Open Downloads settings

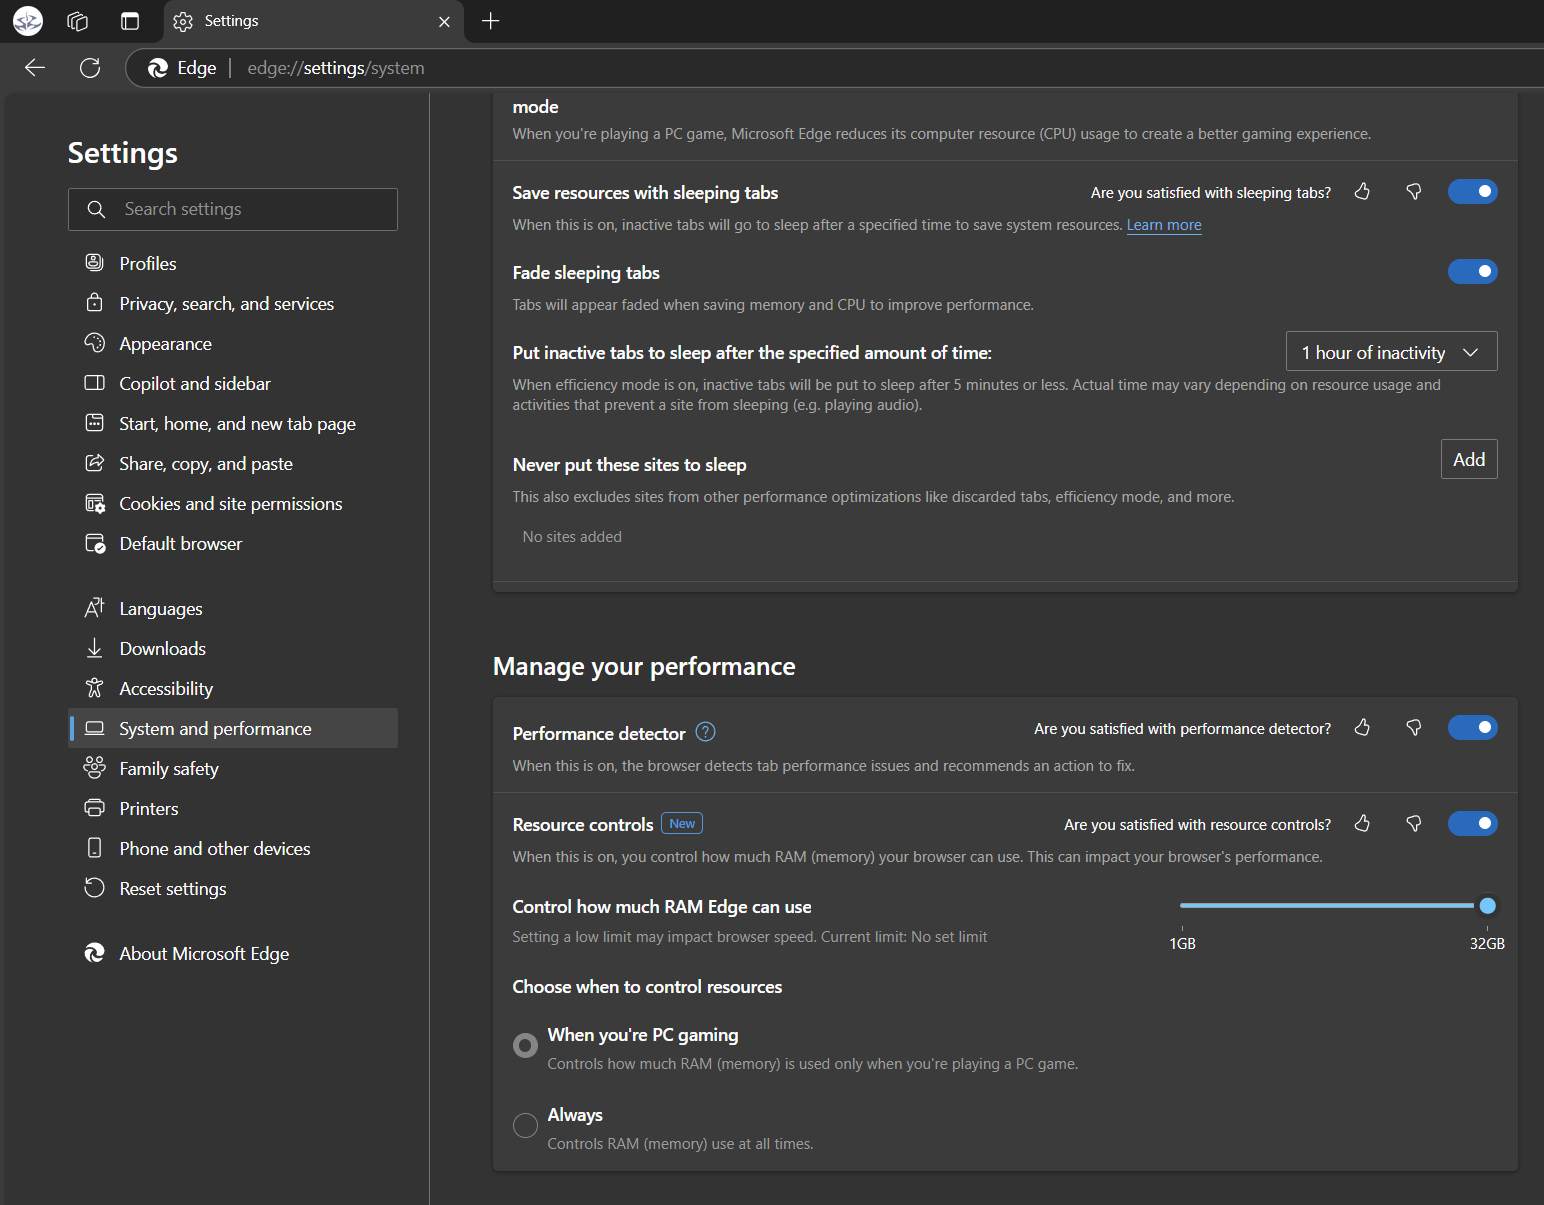pos(233,648)
